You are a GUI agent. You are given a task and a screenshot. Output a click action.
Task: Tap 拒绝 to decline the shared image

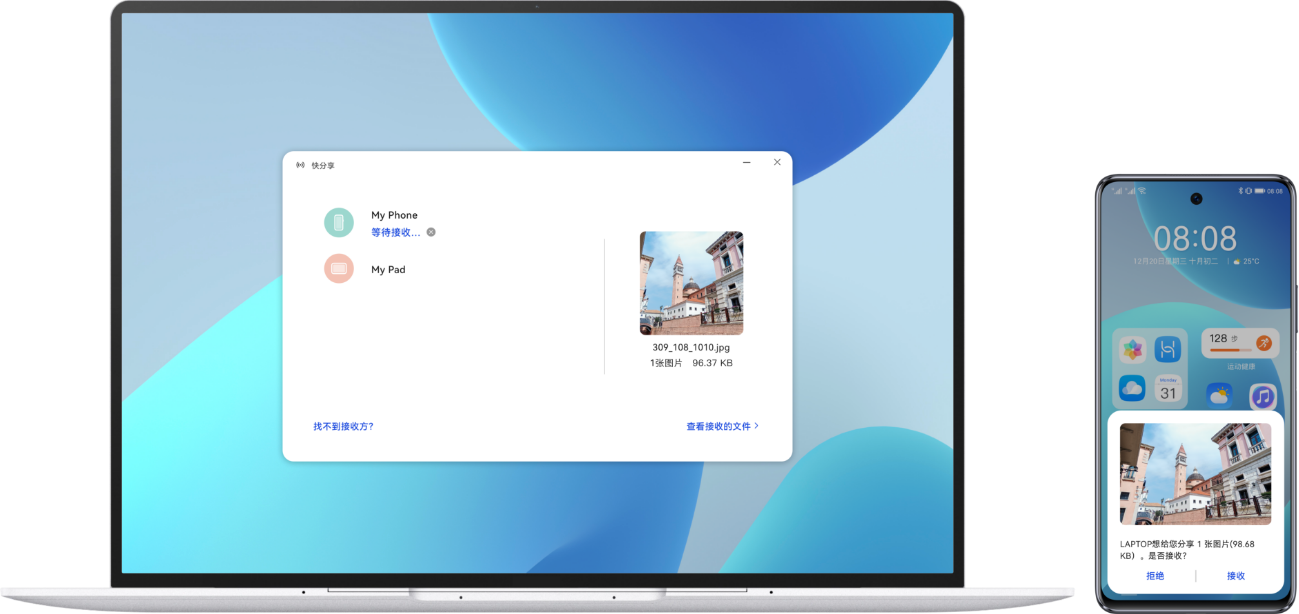tap(1155, 576)
